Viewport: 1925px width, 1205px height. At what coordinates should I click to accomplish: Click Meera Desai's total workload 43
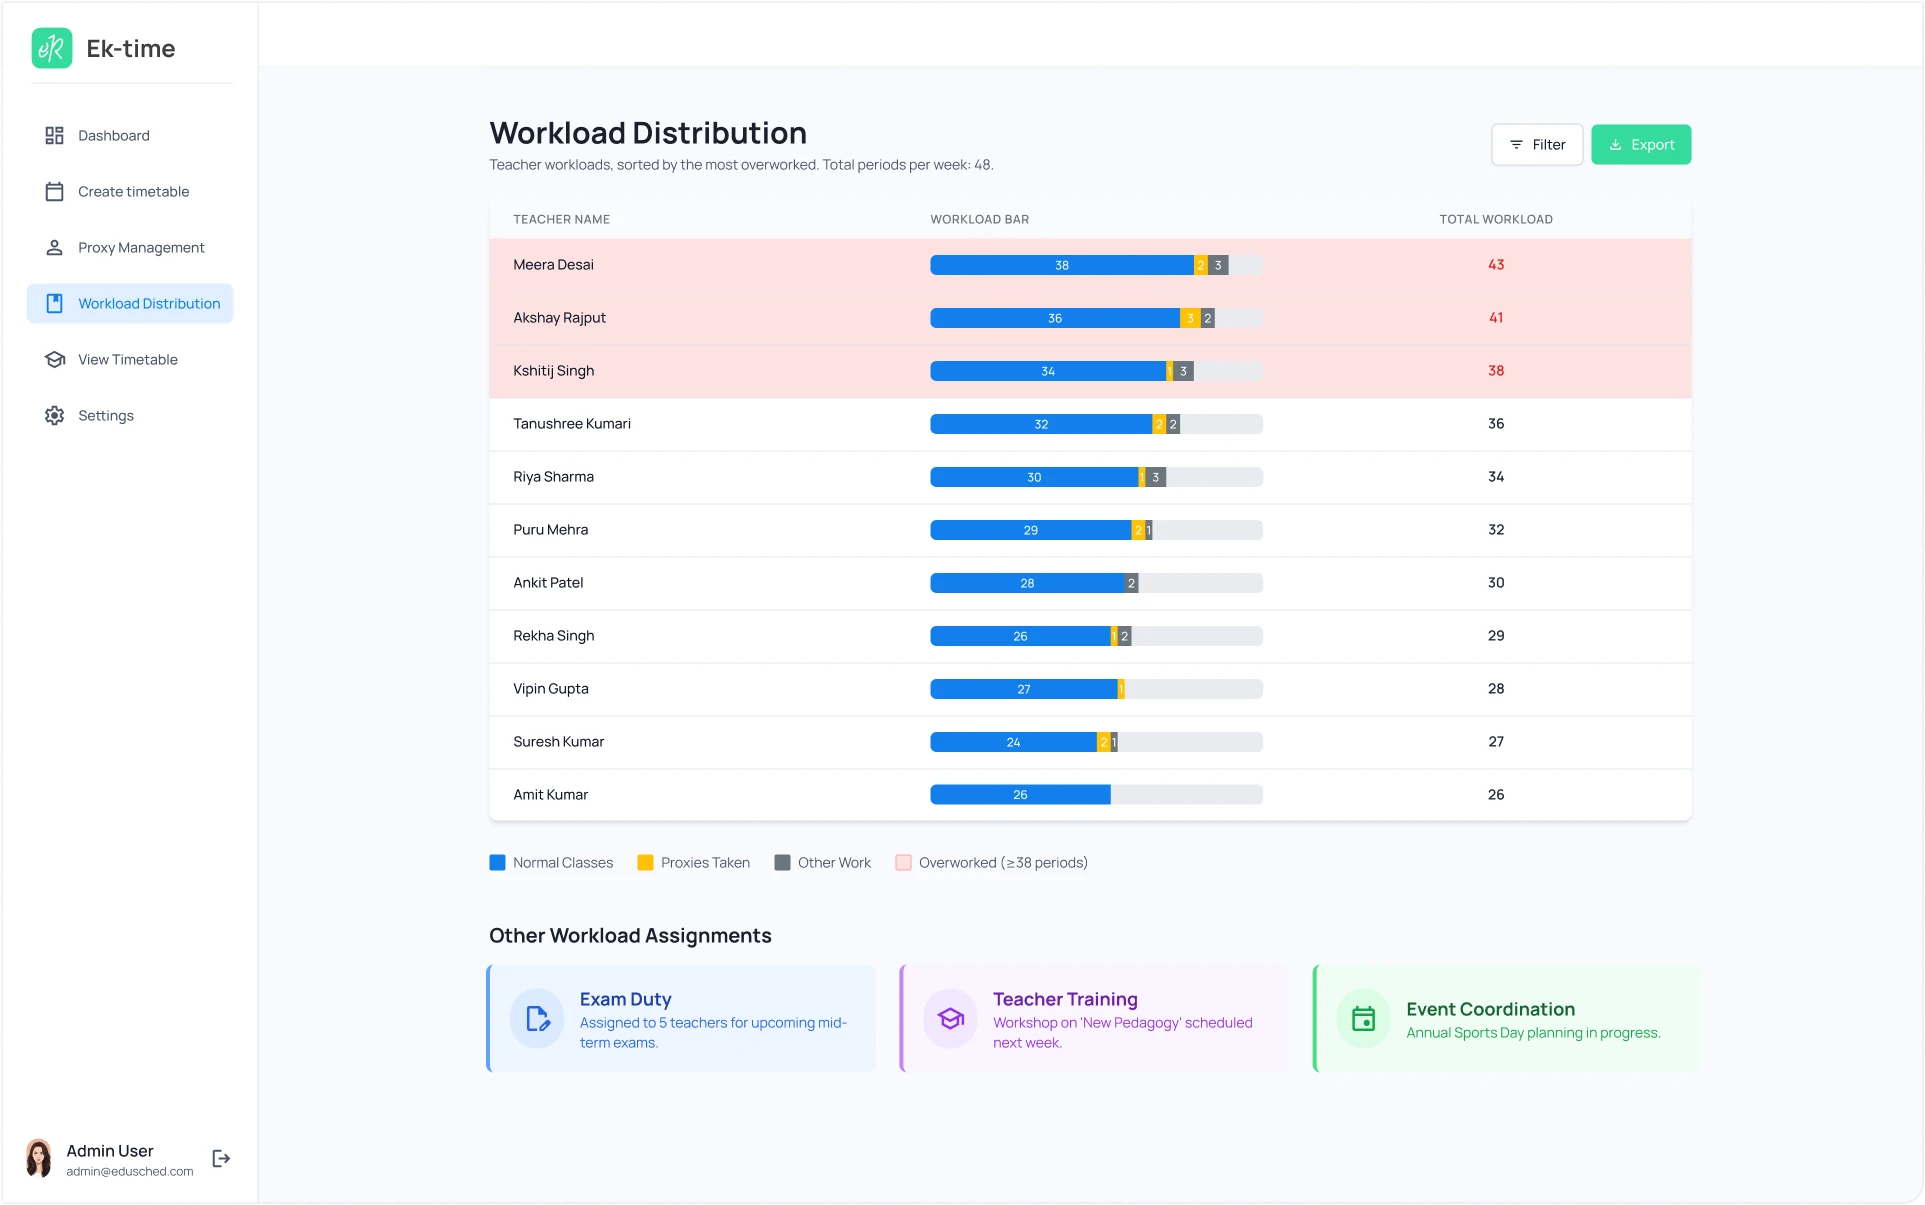point(1496,265)
